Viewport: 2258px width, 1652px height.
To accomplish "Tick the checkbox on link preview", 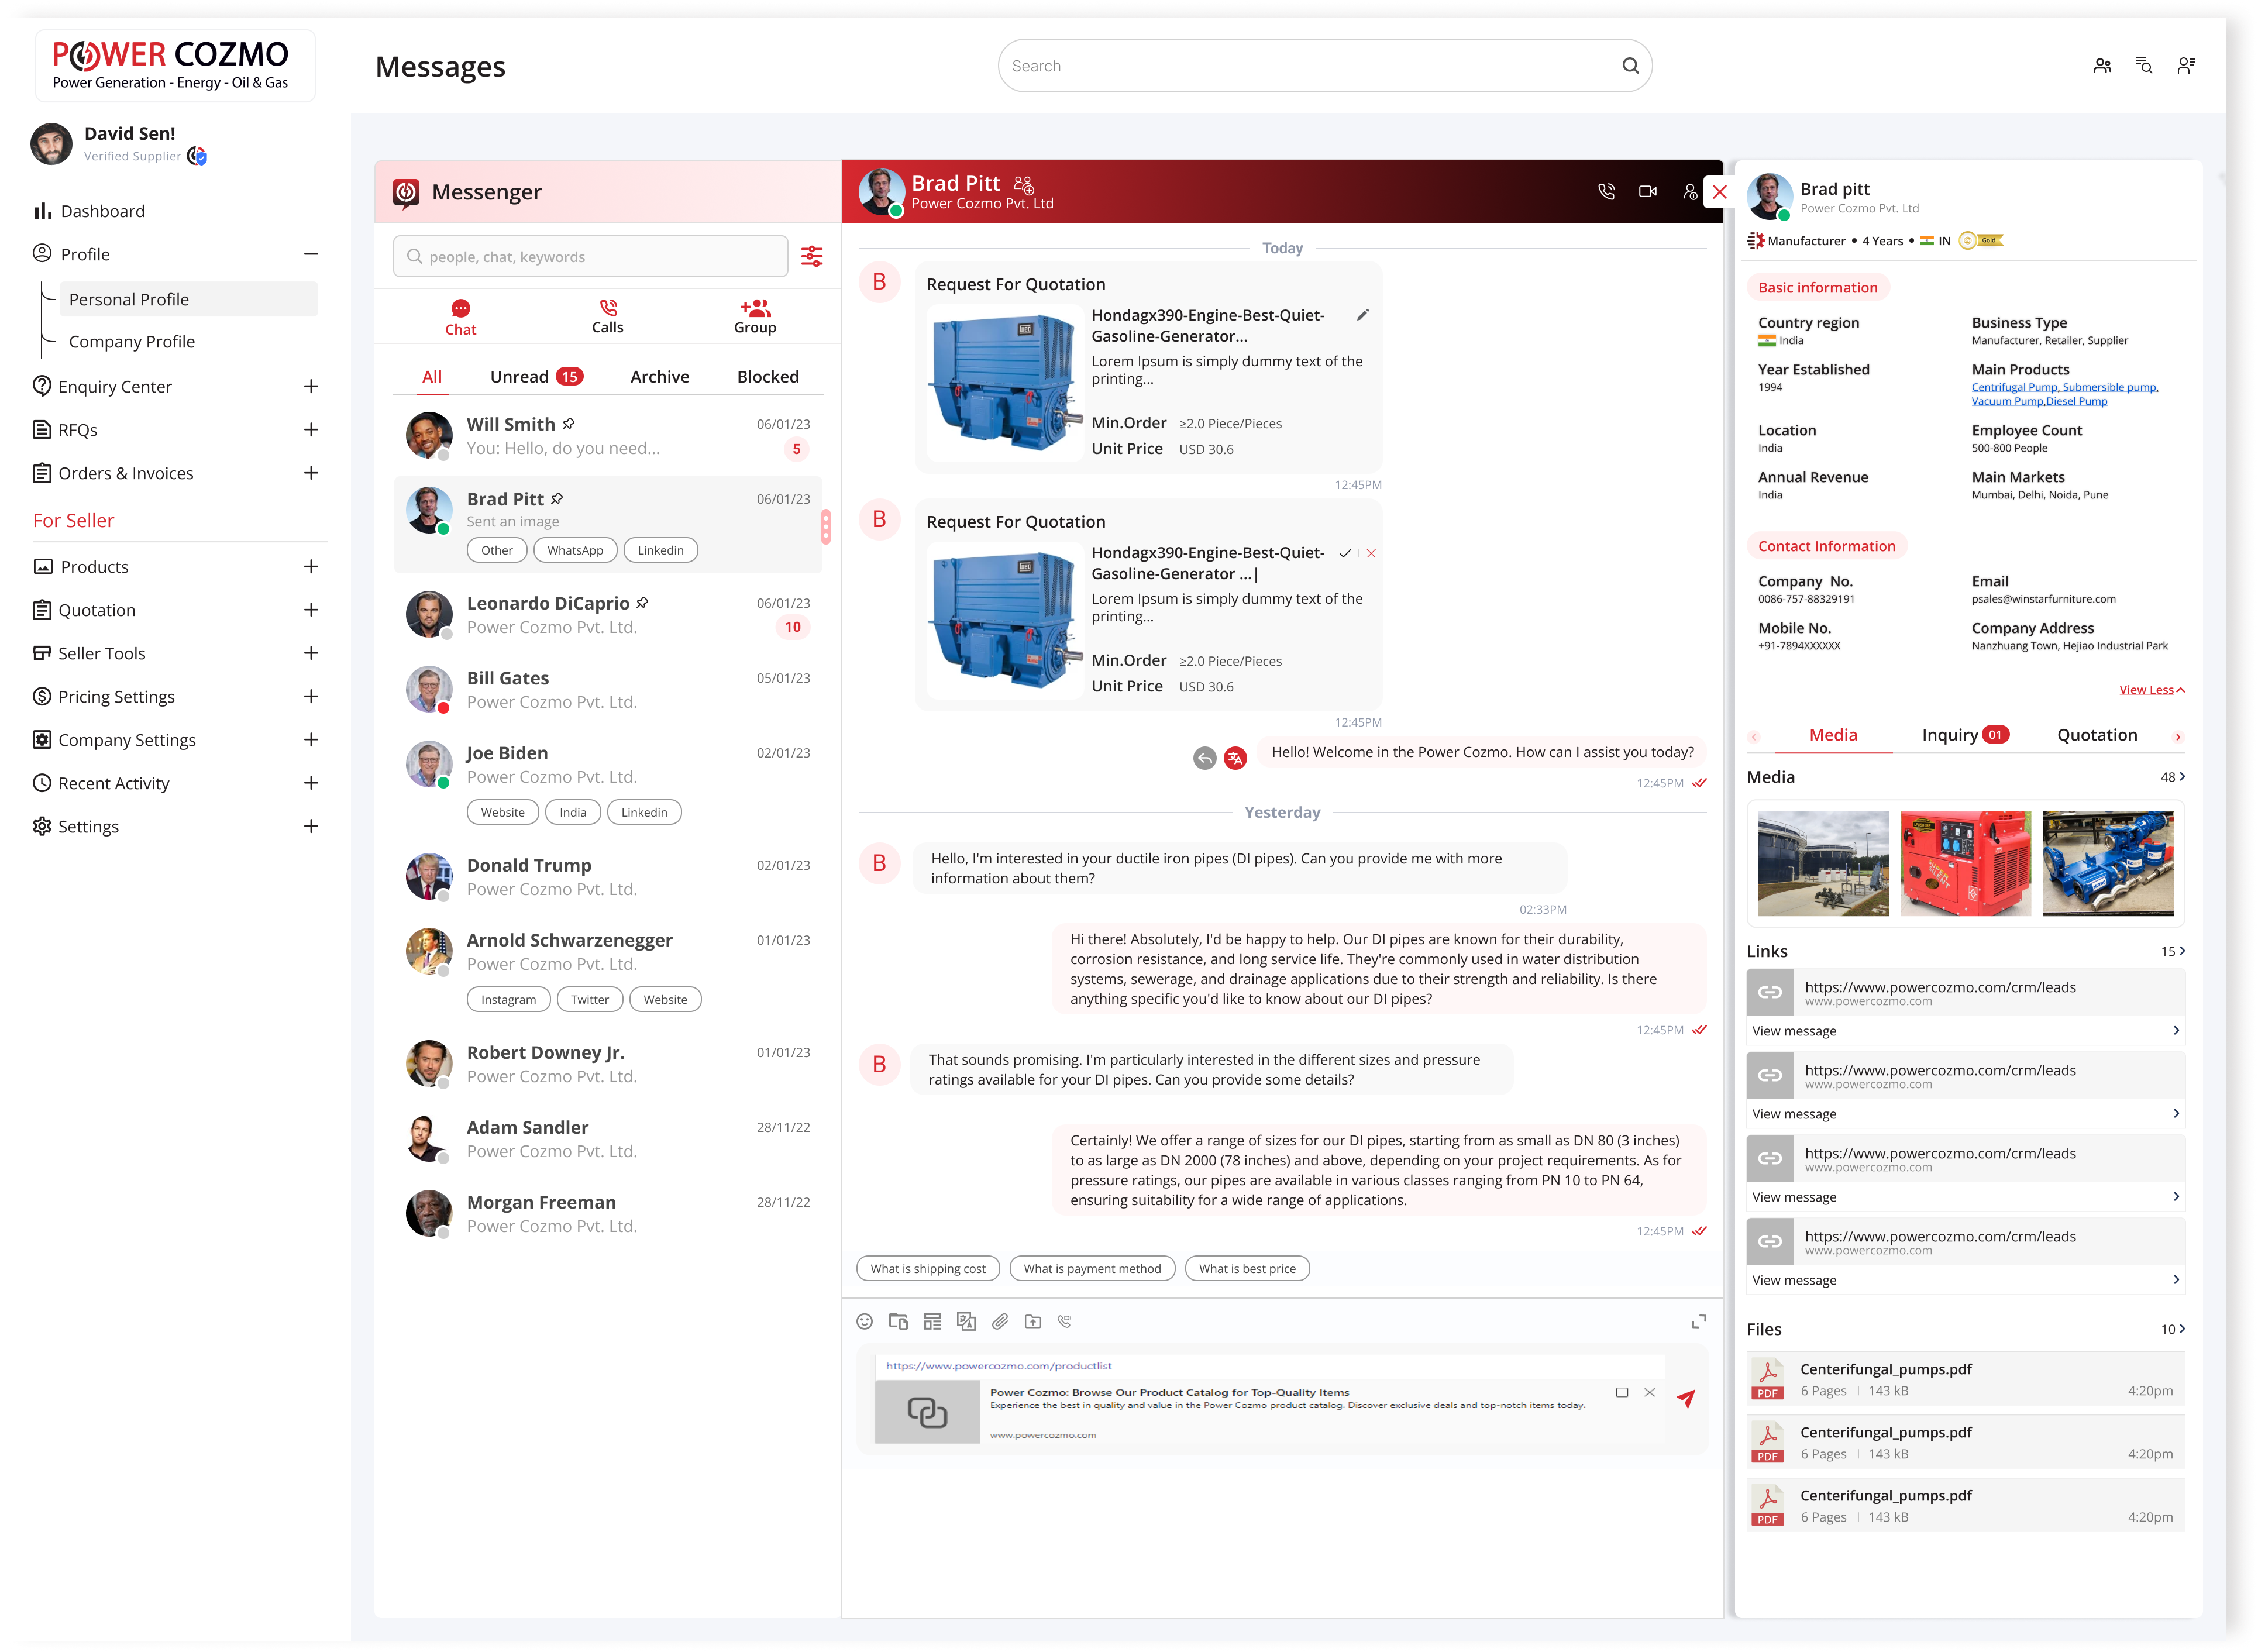I will [x=1622, y=1392].
